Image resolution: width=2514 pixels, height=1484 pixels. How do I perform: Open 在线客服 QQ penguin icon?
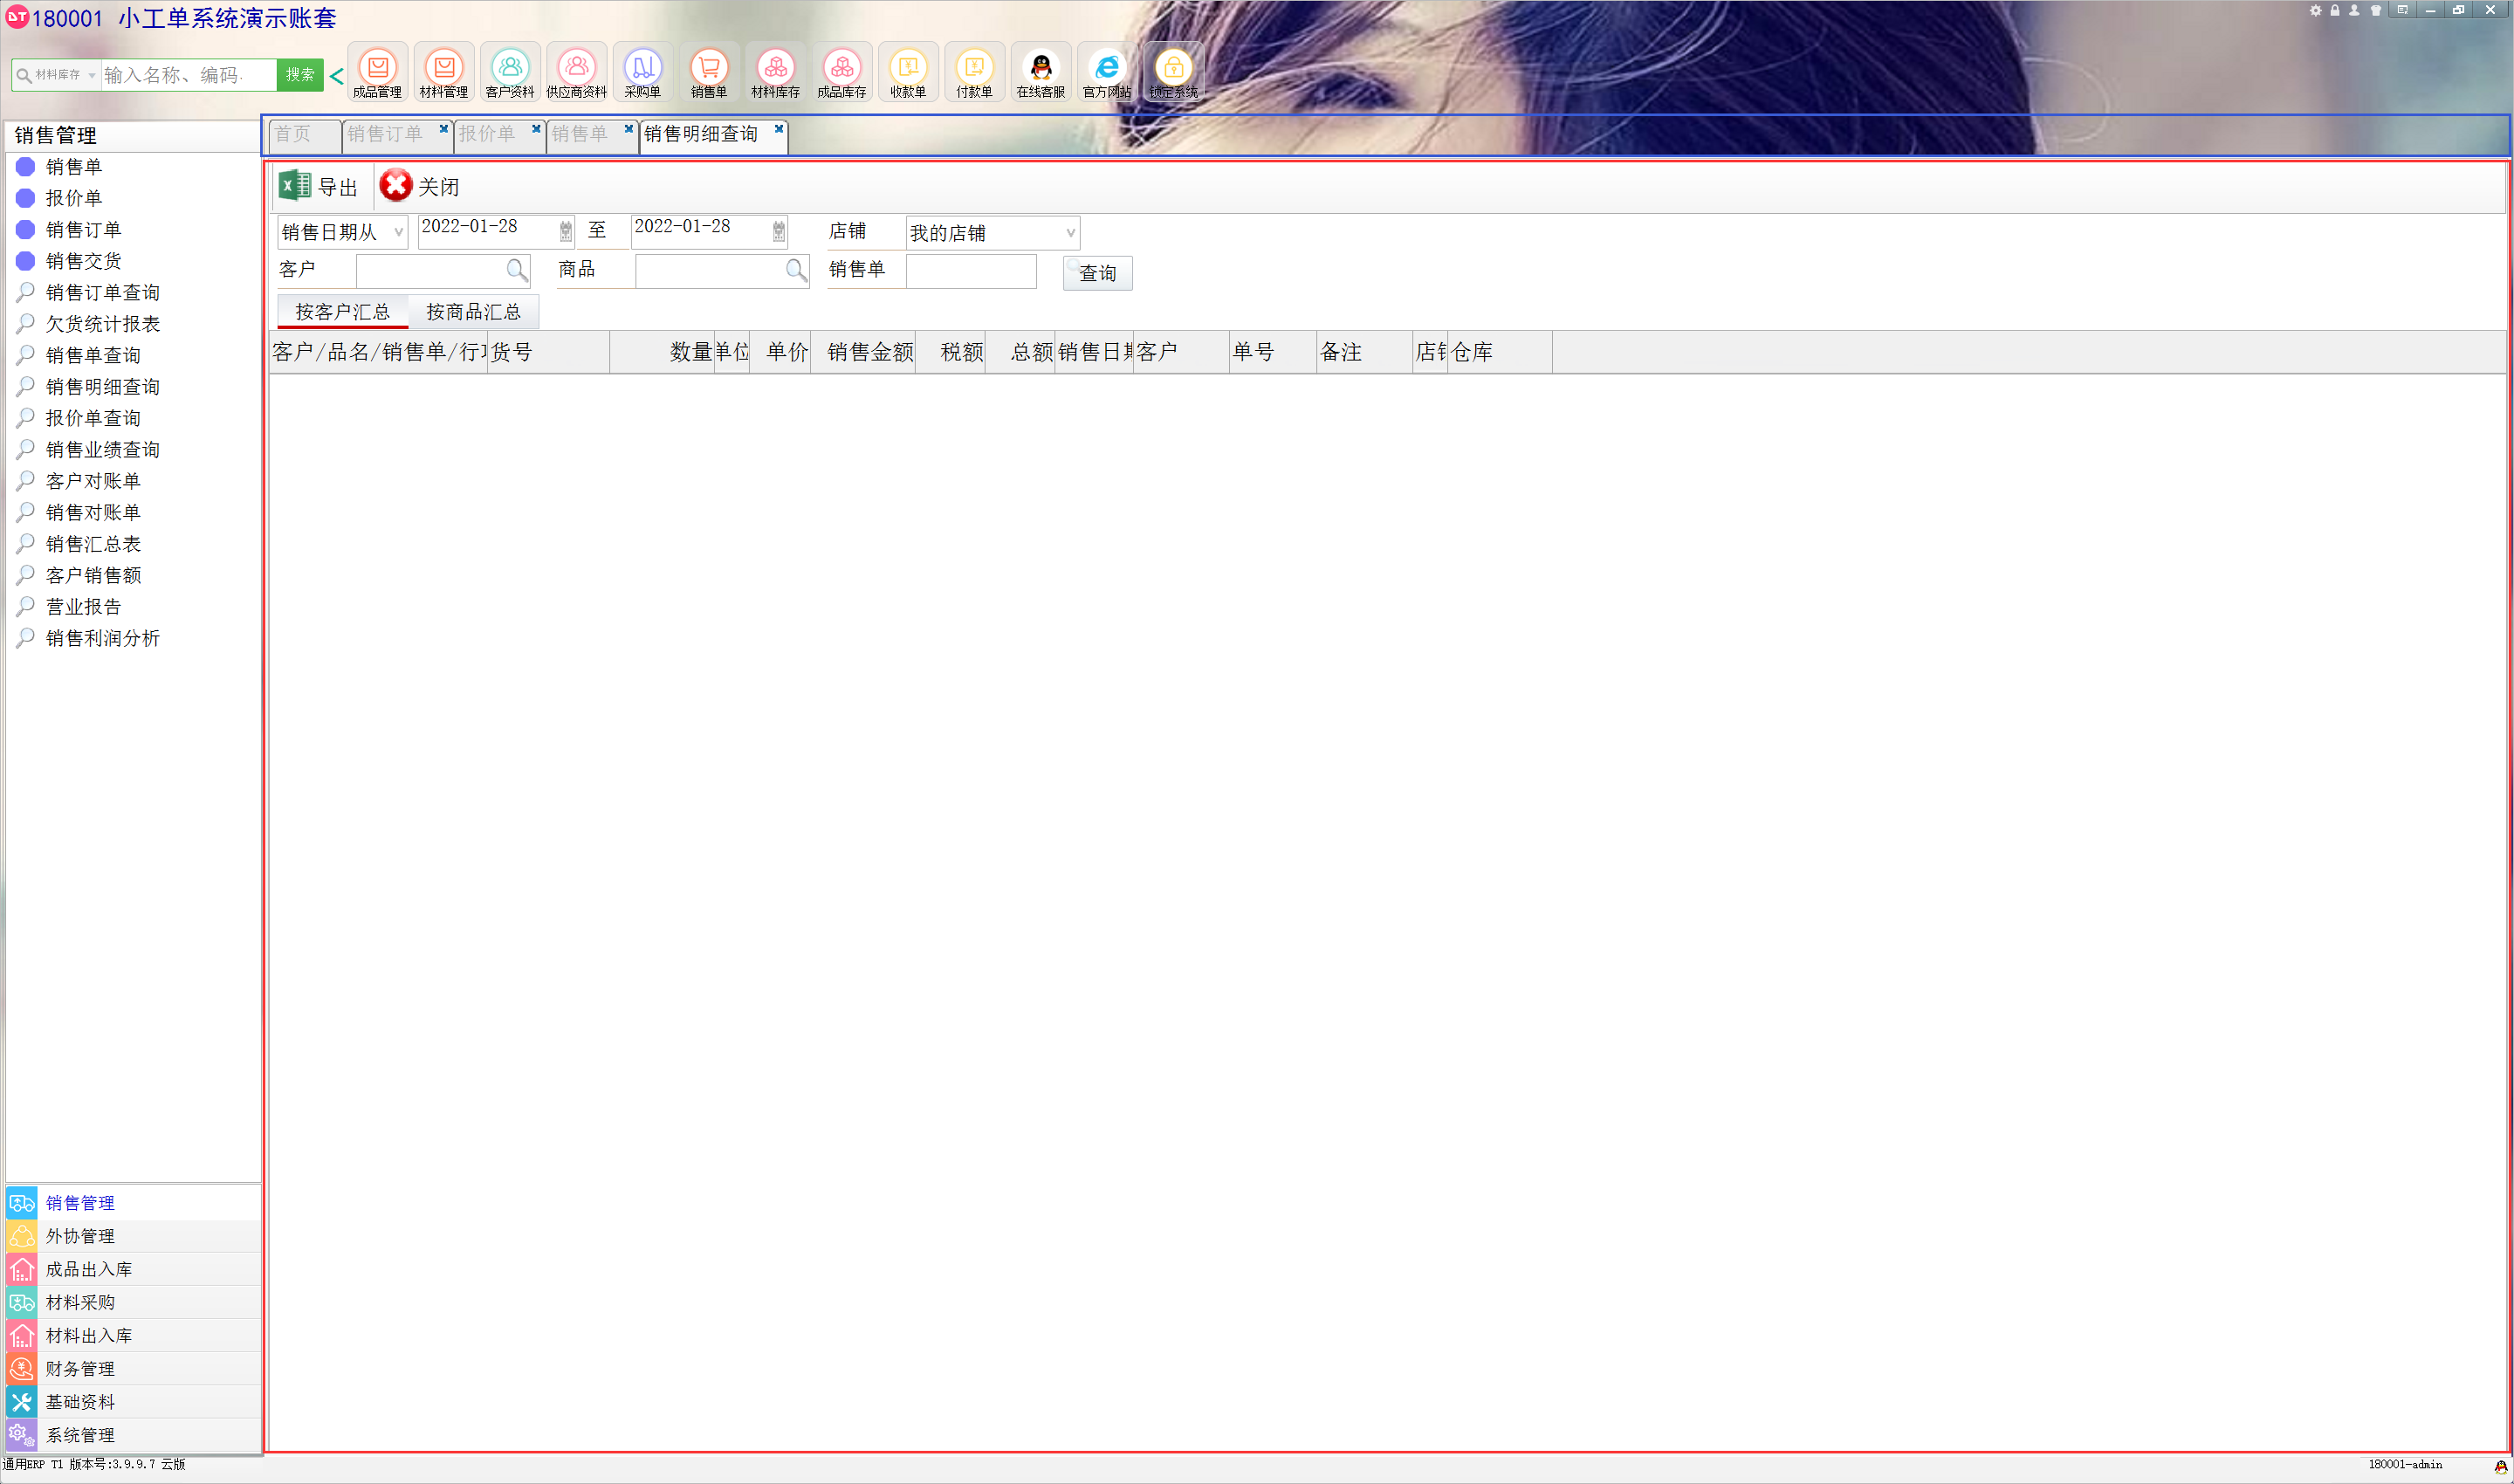pyautogui.click(x=1040, y=69)
